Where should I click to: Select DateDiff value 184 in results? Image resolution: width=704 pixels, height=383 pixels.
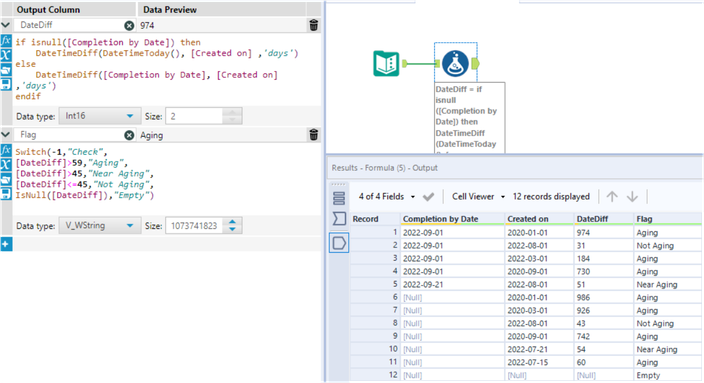tap(603, 259)
